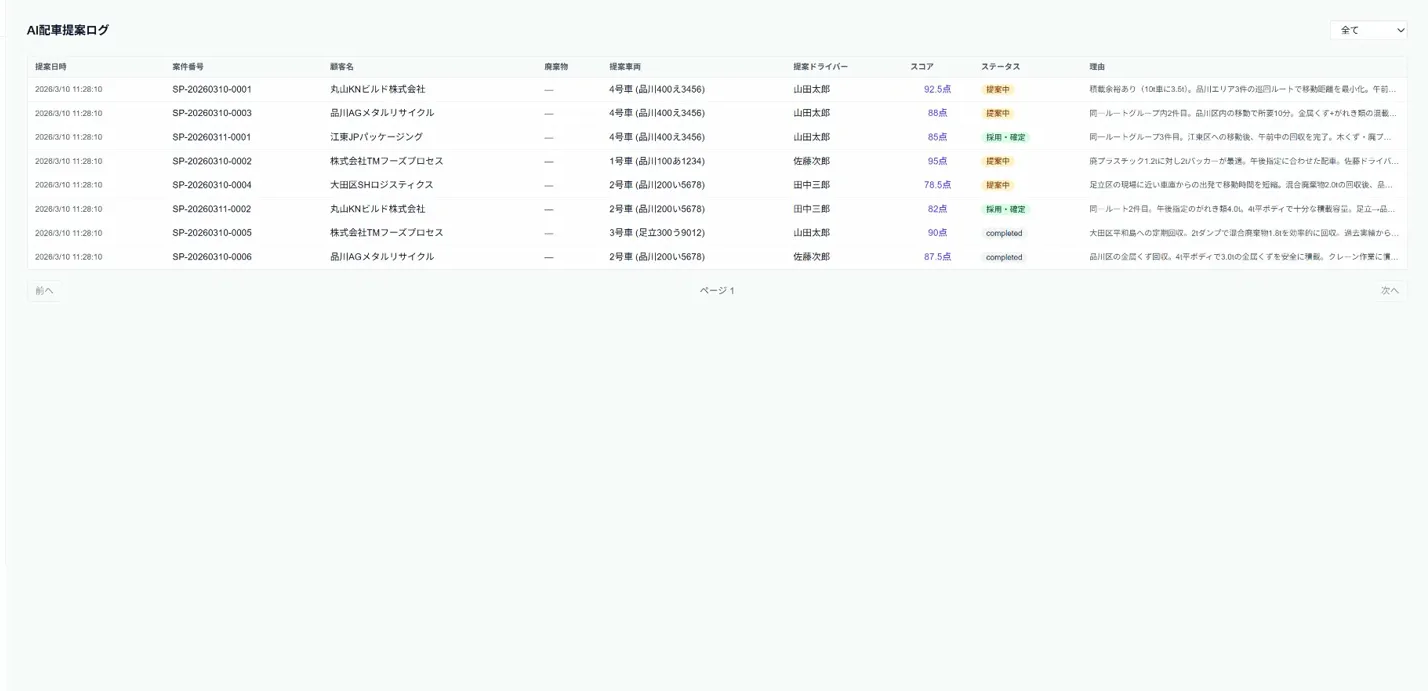Select the 82点 score for 丸山KNビルド株式会社
1428x691 pixels.
click(x=940, y=208)
